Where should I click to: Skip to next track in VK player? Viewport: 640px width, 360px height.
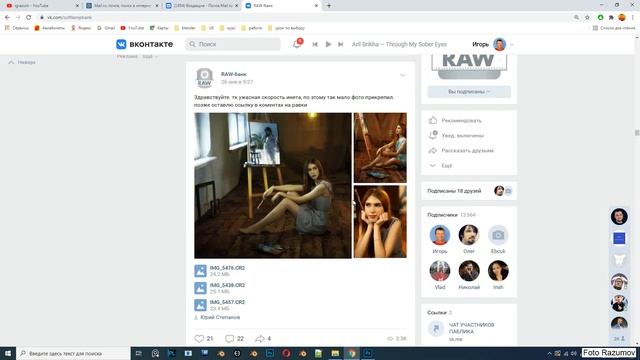pyautogui.click(x=340, y=44)
